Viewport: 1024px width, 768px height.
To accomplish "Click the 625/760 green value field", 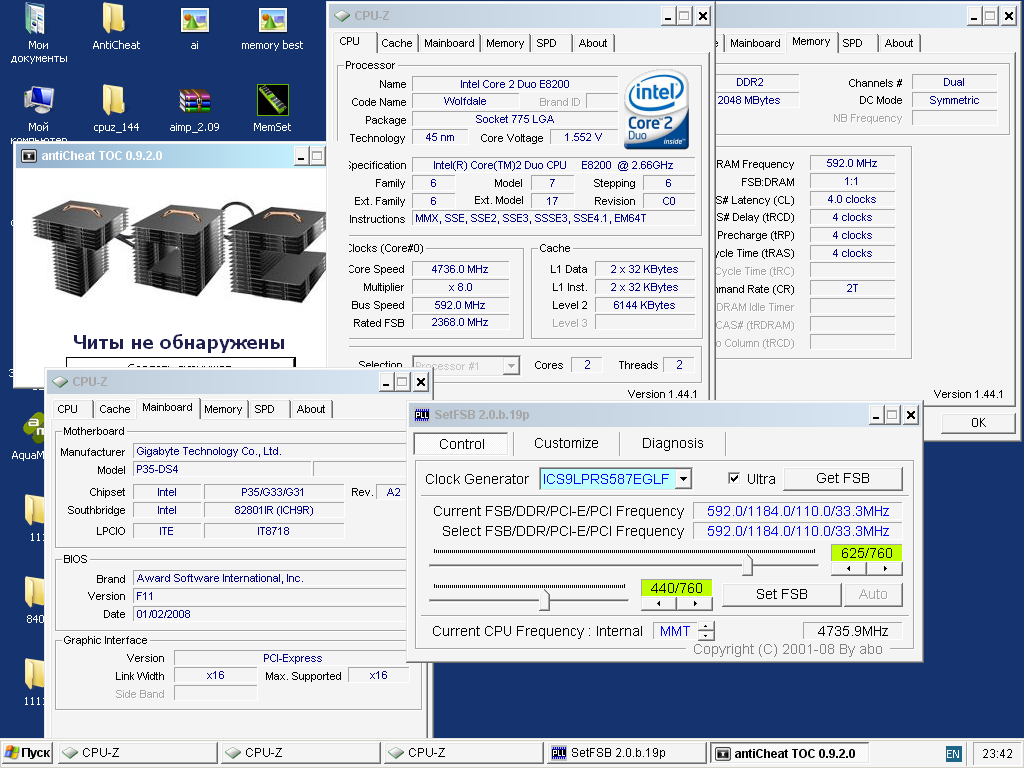I will [x=866, y=553].
